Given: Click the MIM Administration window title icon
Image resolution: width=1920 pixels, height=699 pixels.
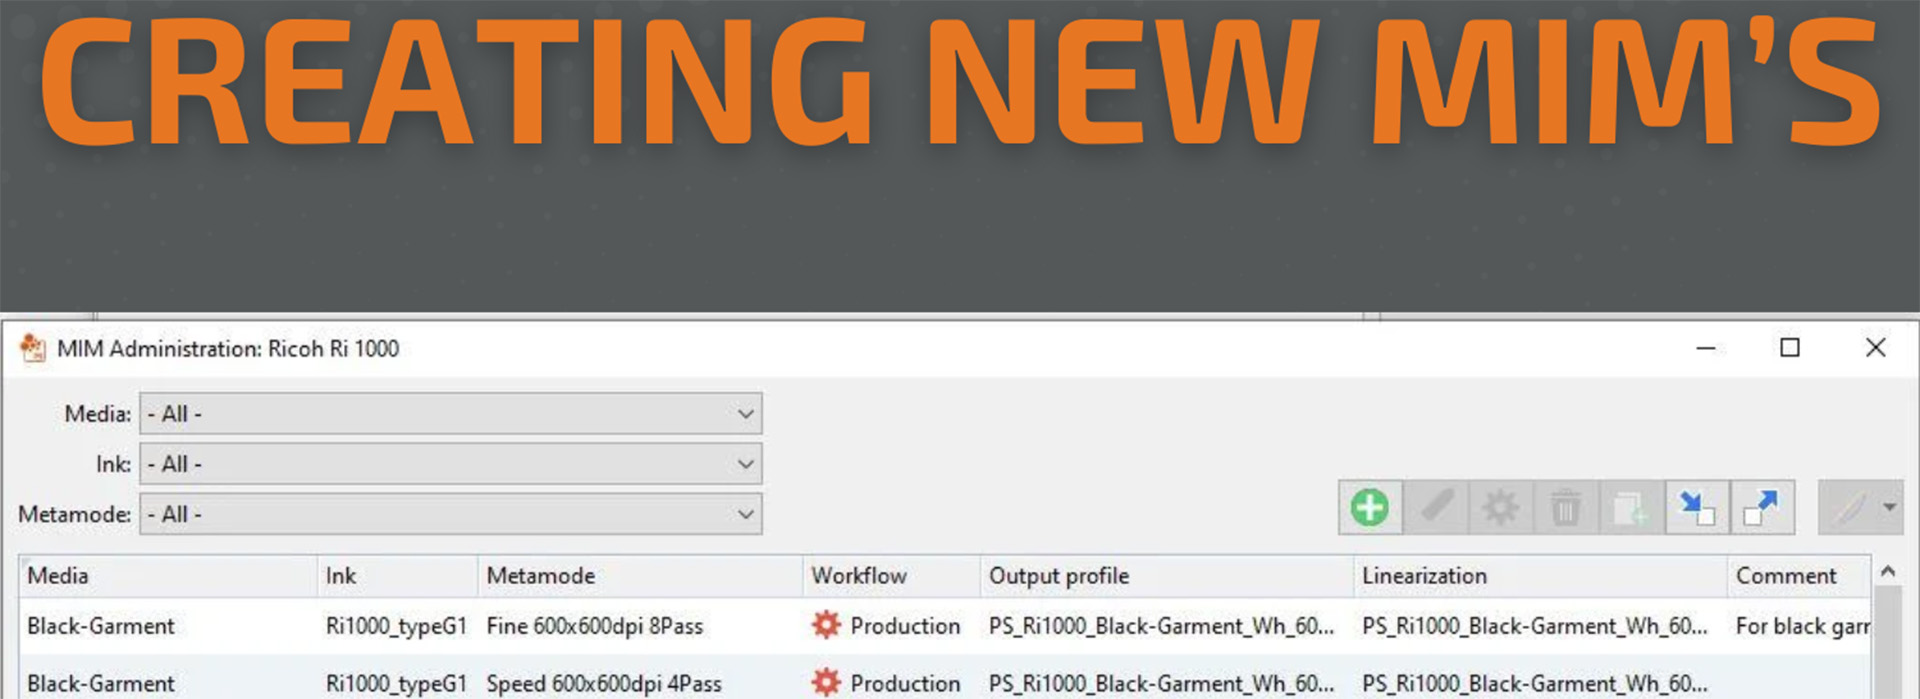Looking at the screenshot, I should tap(33, 348).
